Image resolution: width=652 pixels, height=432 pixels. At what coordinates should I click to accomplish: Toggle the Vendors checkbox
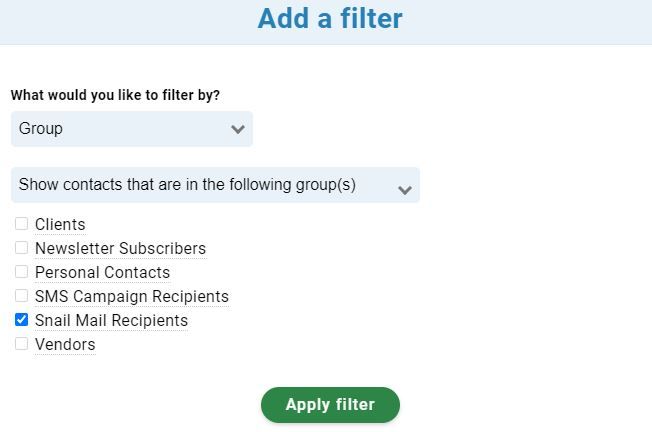[21, 344]
